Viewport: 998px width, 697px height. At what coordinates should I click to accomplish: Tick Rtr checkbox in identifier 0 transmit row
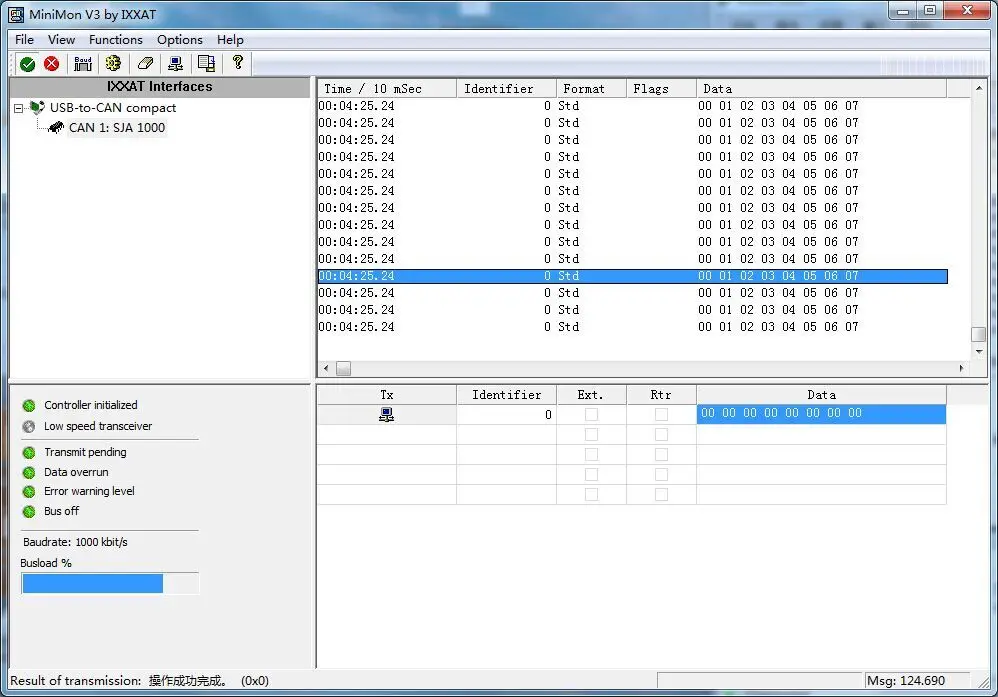[x=661, y=414]
